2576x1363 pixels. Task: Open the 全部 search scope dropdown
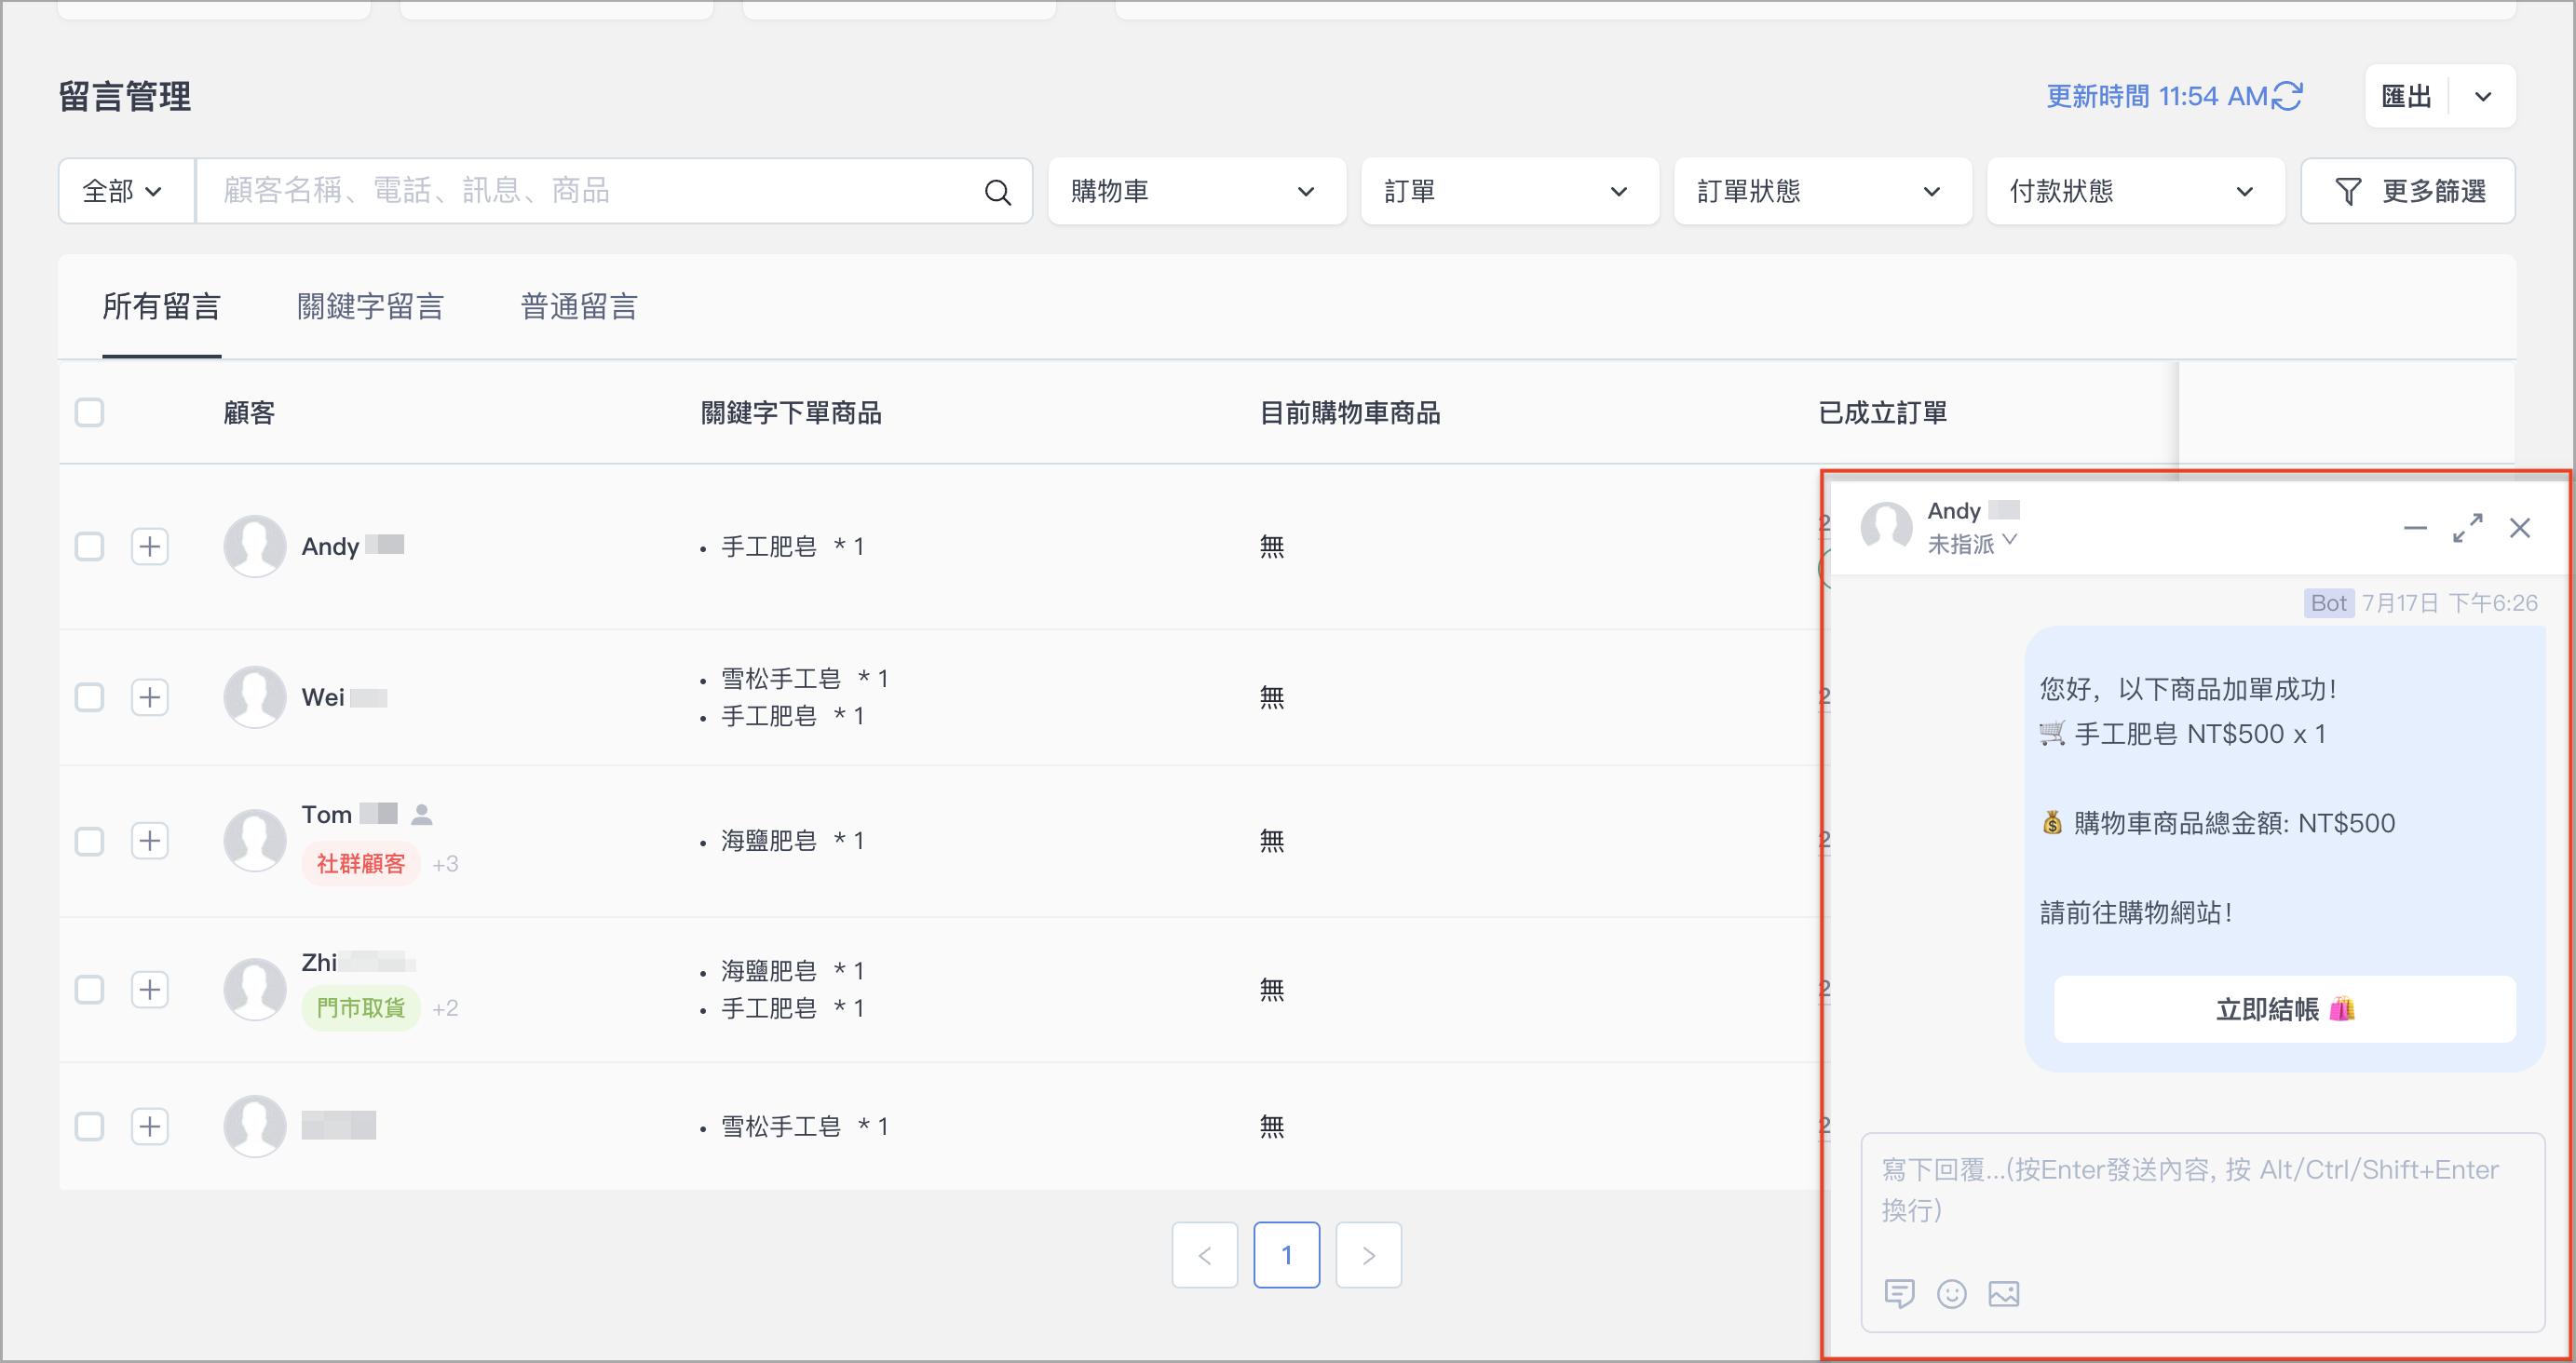click(126, 191)
